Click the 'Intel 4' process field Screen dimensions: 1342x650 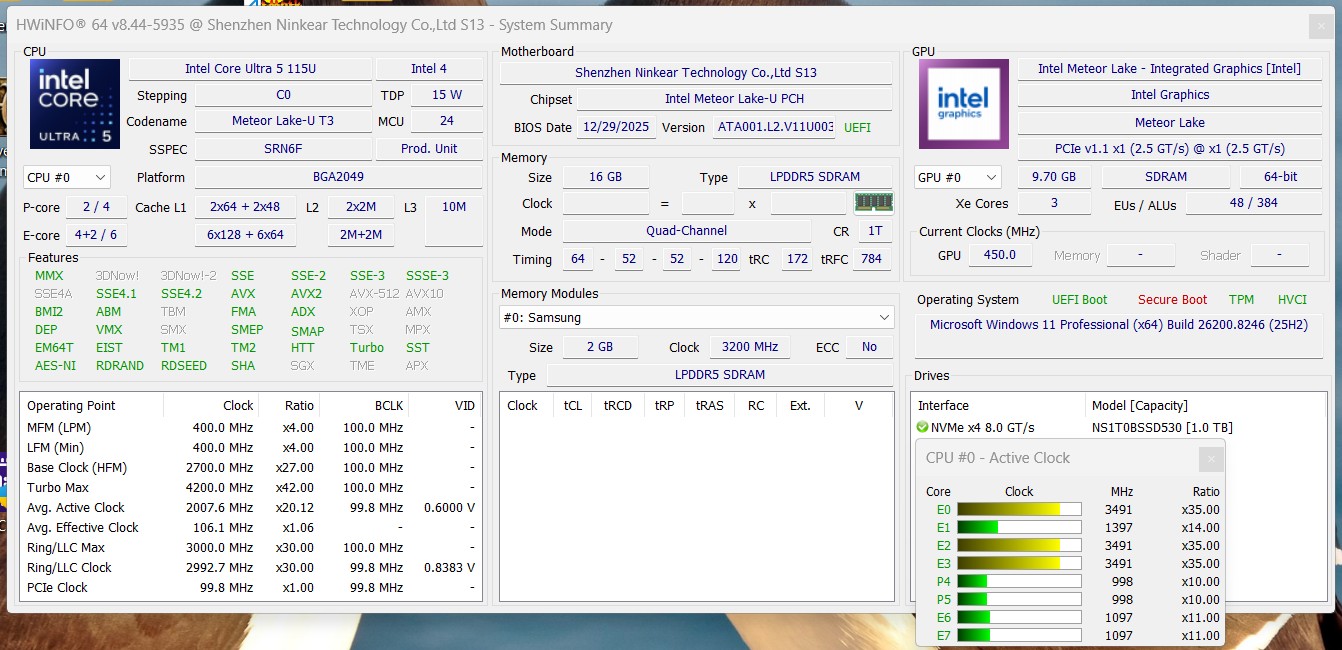(x=429, y=68)
